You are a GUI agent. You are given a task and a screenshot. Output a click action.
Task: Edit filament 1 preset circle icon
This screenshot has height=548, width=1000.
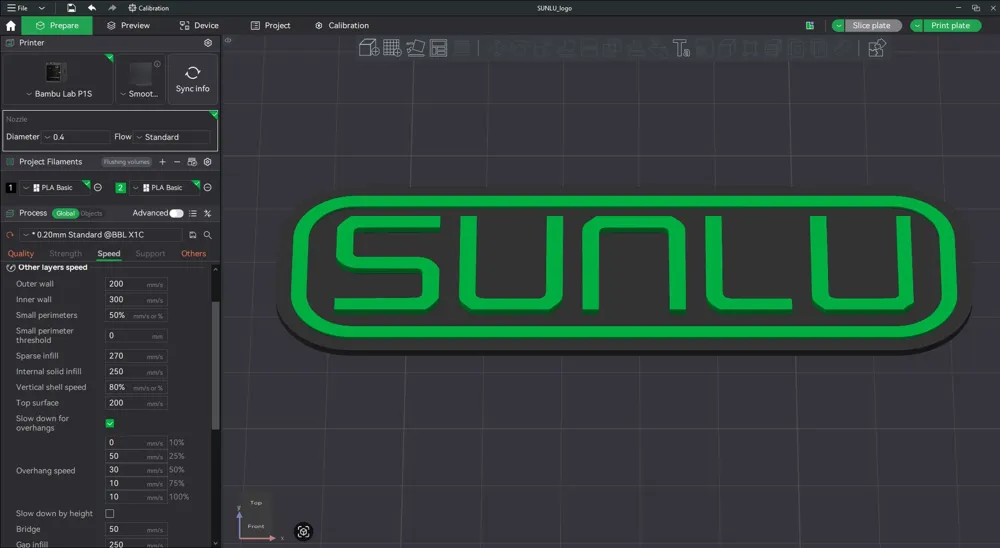[x=98, y=188]
